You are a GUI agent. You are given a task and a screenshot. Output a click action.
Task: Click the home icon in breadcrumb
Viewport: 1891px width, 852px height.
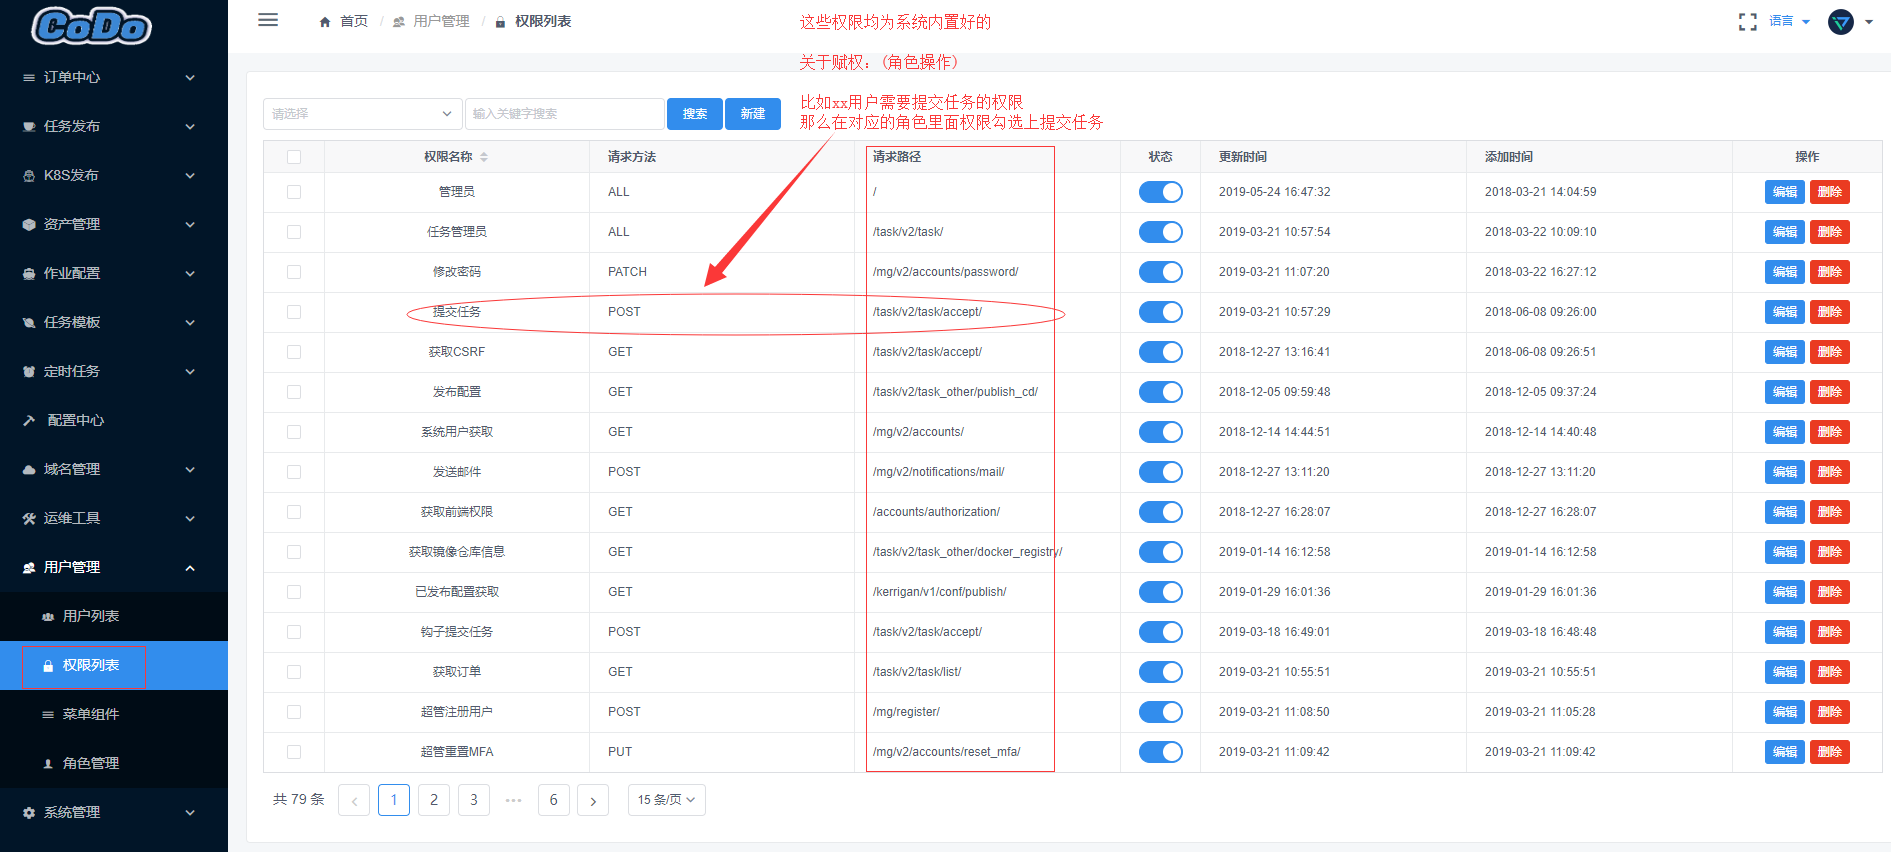click(325, 22)
